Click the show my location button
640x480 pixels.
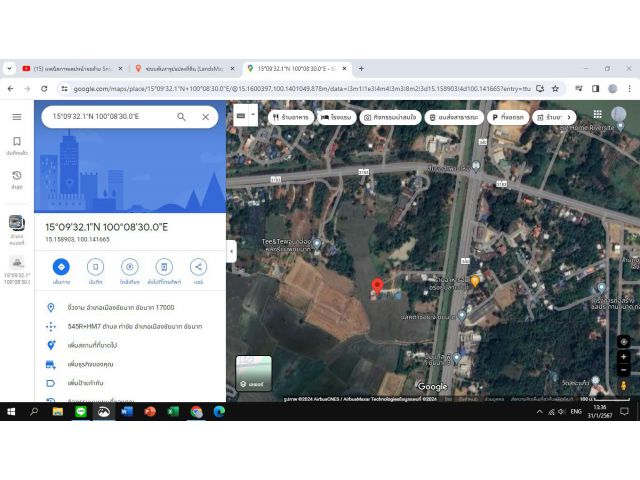[x=624, y=342]
